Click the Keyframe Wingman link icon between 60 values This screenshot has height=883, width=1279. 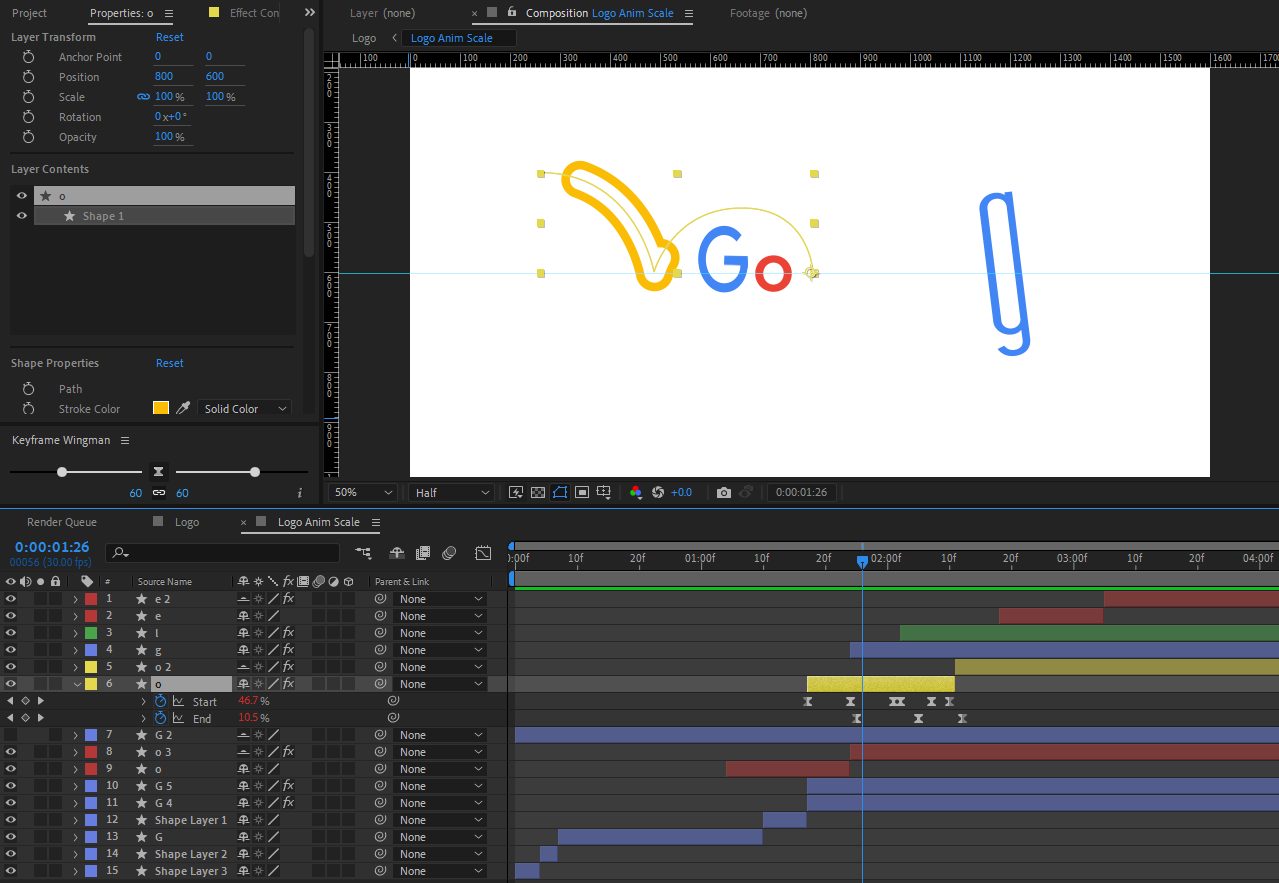pyautogui.click(x=158, y=493)
